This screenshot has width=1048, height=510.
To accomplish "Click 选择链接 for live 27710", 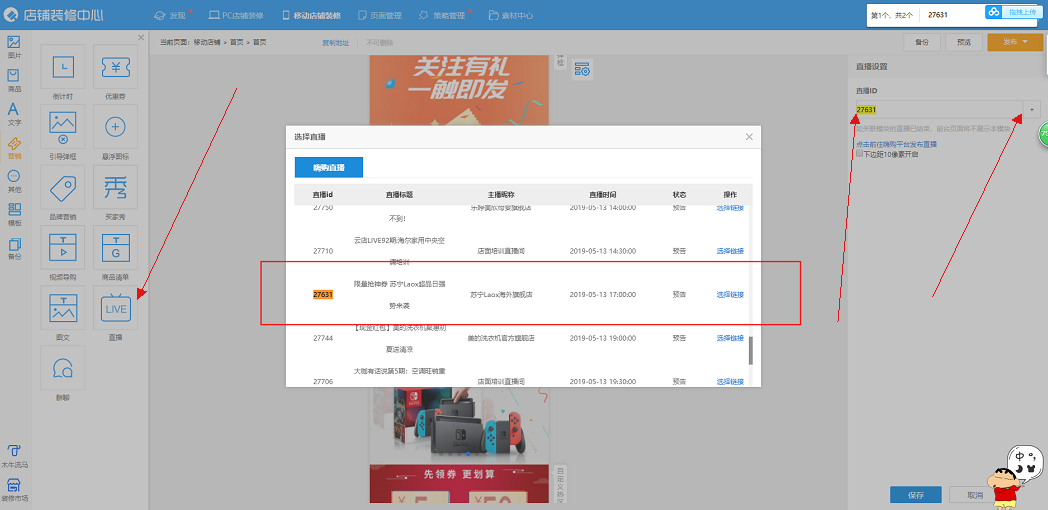I will (730, 251).
